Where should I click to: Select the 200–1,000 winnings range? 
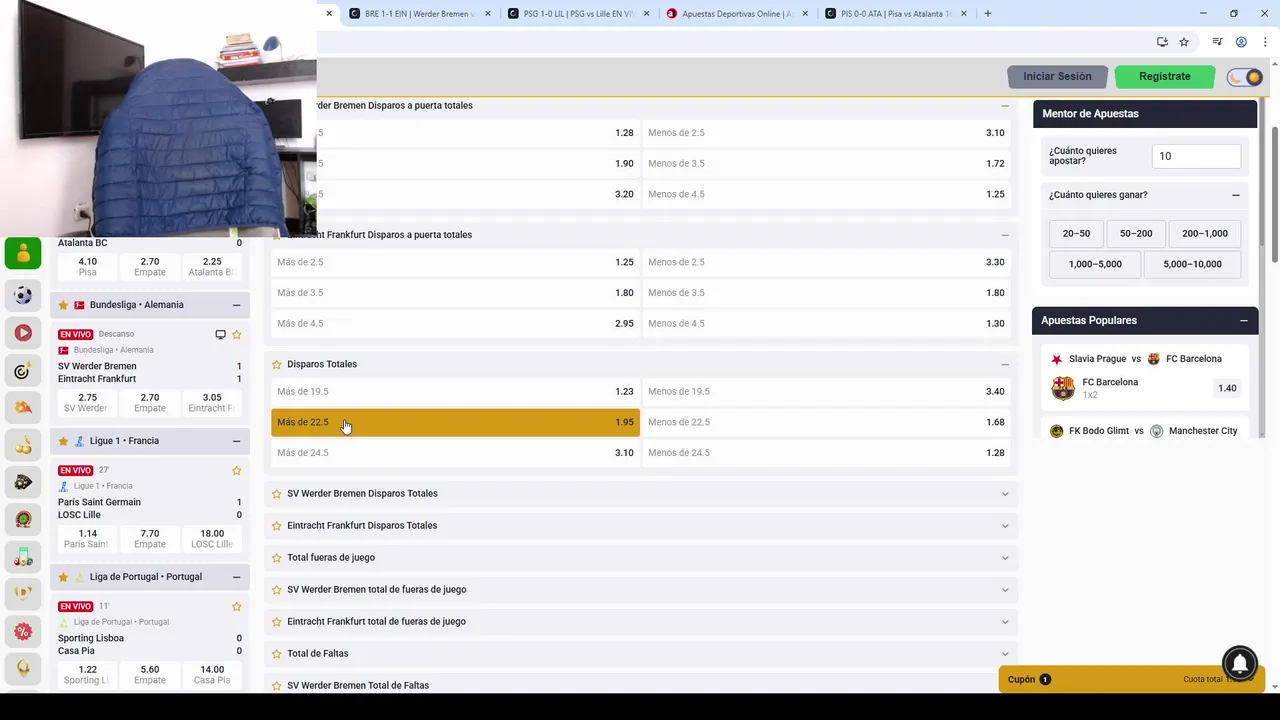point(1204,233)
